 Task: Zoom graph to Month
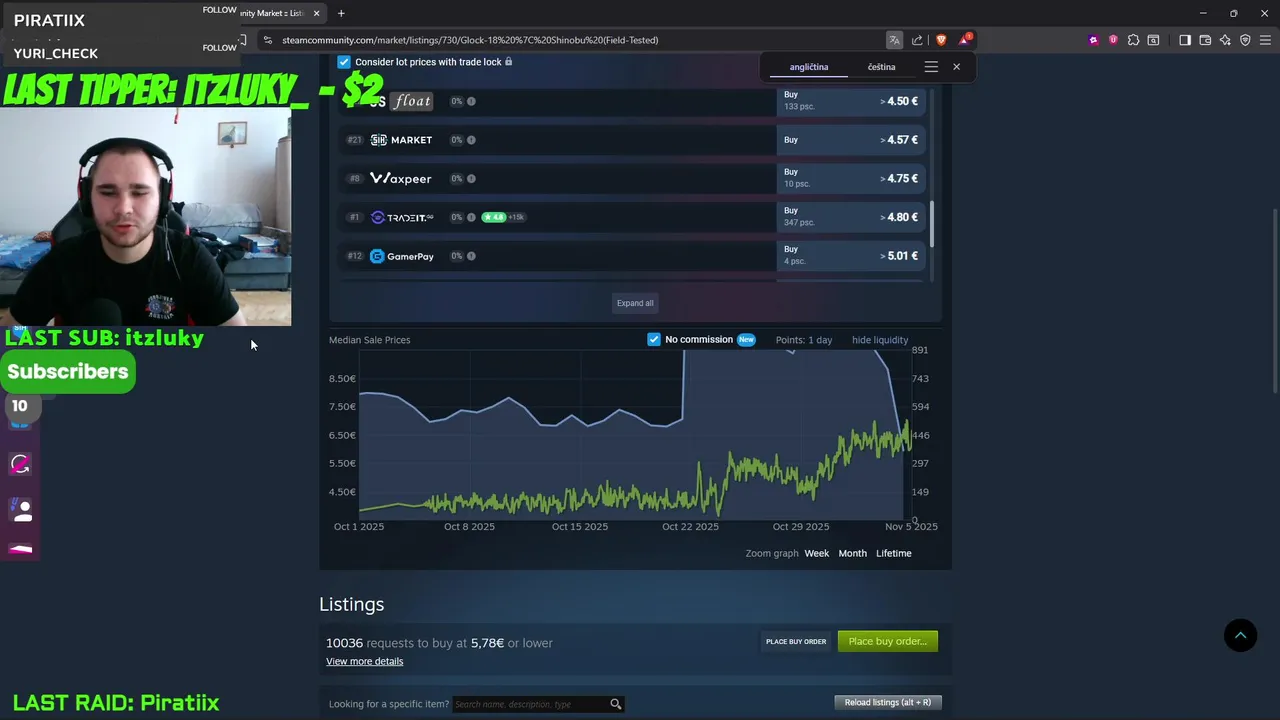pyautogui.click(x=853, y=553)
